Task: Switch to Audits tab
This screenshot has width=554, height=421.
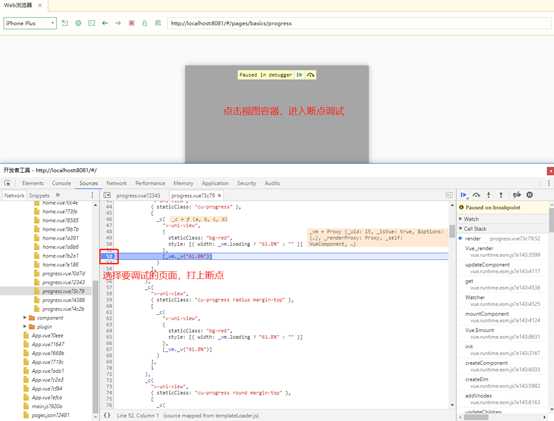Action: pyautogui.click(x=272, y=183)
